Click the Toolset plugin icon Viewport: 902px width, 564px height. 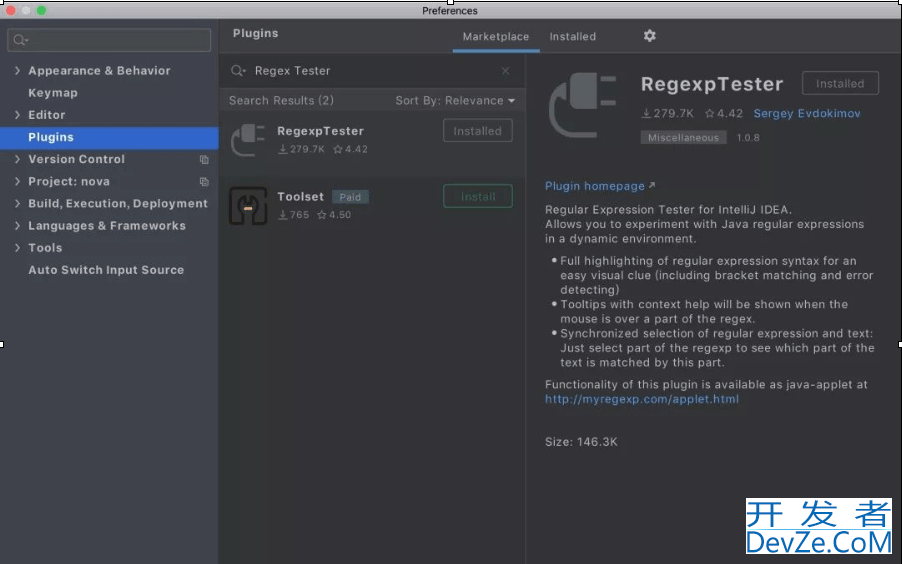pos(248,205)
